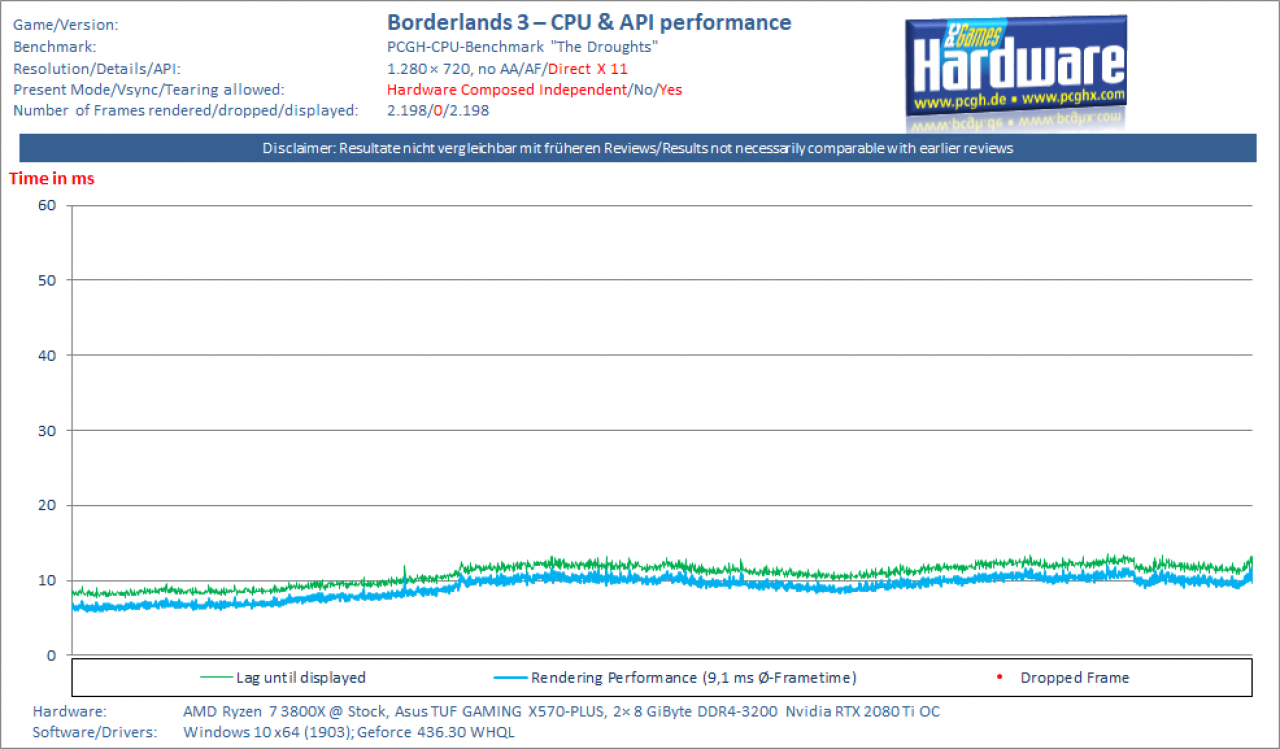
Task: Click the "AMD Ryzen 7 3800X @ Stock" hardware text
Action: 284,712
